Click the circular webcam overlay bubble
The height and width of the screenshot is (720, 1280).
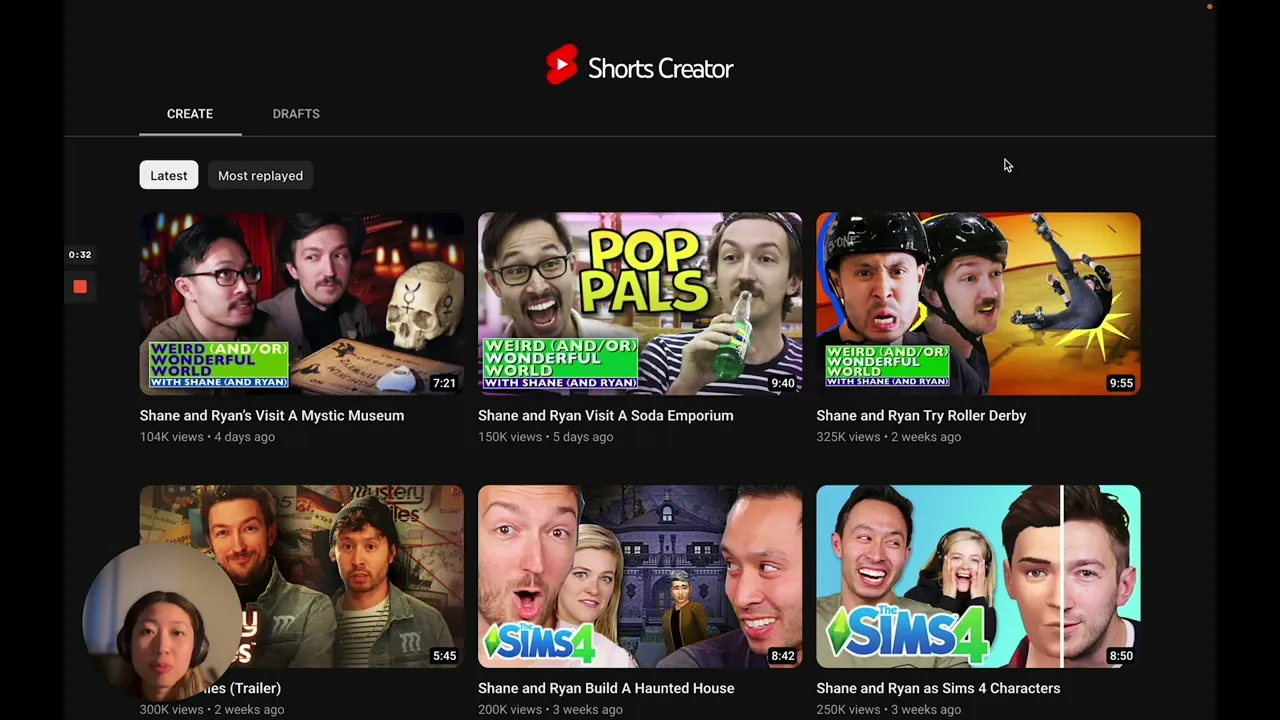(x=160, y=622)
